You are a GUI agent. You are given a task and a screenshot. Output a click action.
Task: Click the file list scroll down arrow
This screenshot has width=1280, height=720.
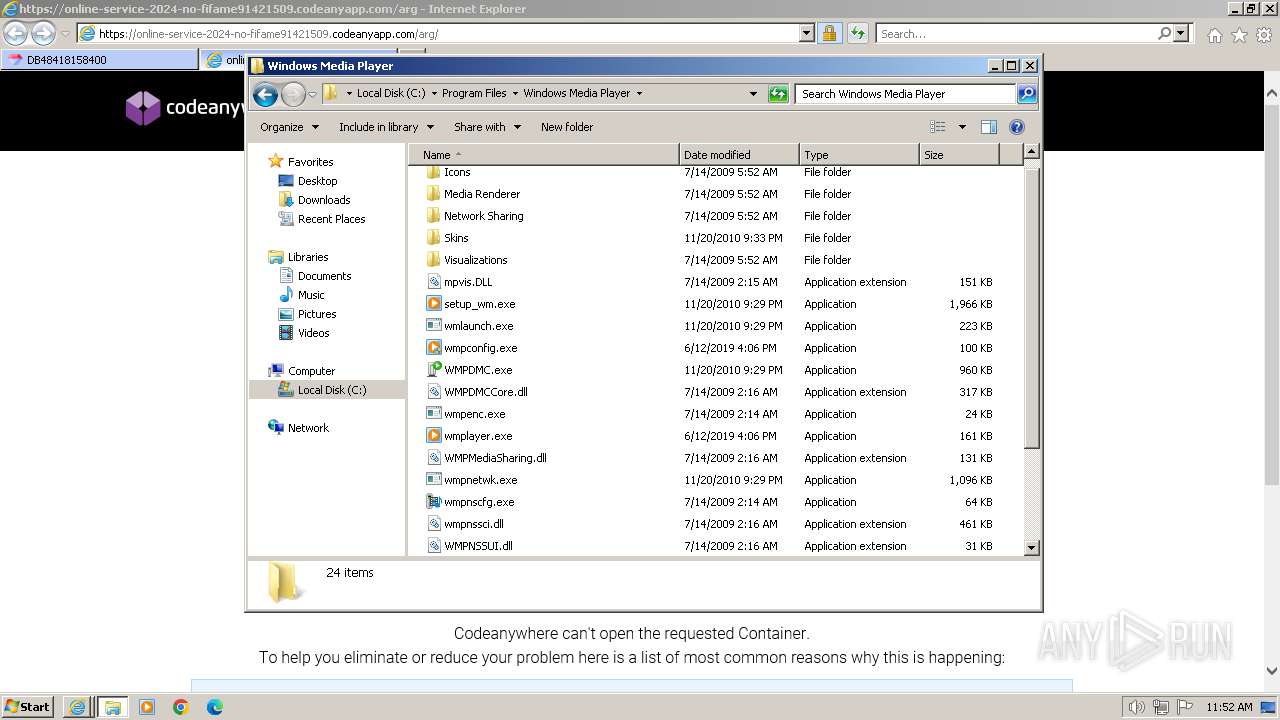click(x=1032, y=548)
